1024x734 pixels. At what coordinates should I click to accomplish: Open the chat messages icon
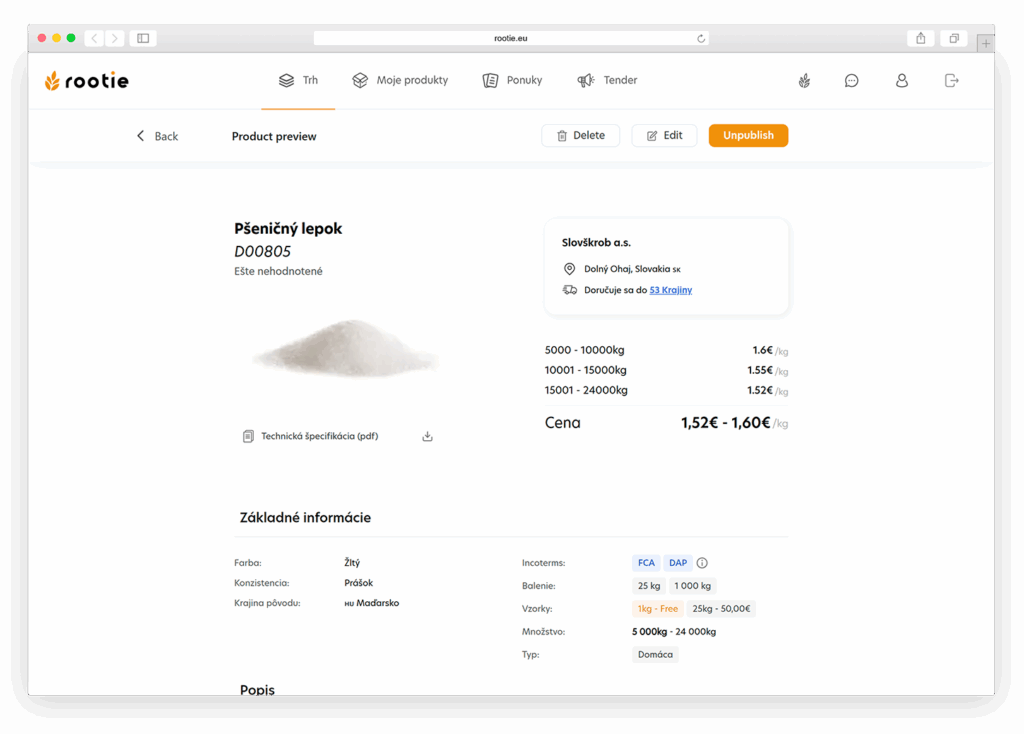851,80
